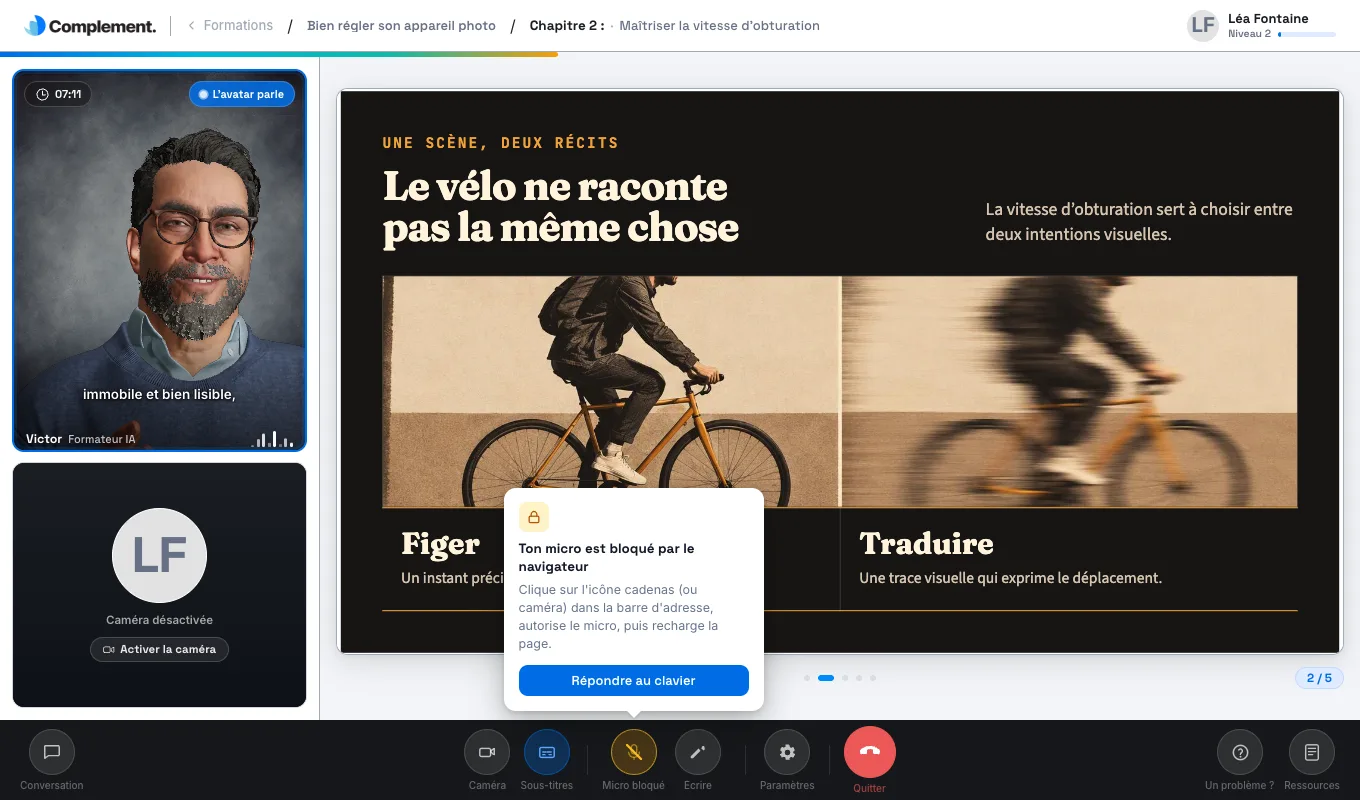The height and width of the screenshot is (800, 1360).
Task: Click the Niveau 2 progress bar
Action: point(1306,34)
